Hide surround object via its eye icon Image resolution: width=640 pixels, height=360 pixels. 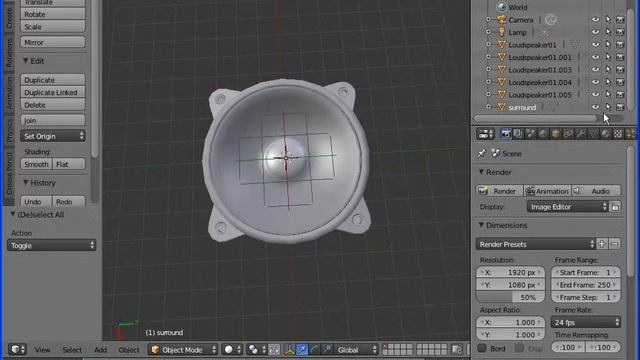pyautogui.click(x=596, y=107)
